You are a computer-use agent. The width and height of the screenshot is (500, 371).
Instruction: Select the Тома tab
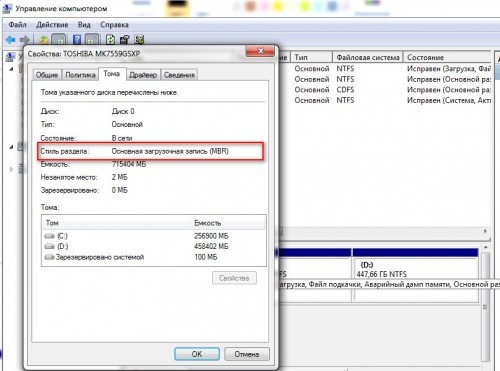coord(112,74)
